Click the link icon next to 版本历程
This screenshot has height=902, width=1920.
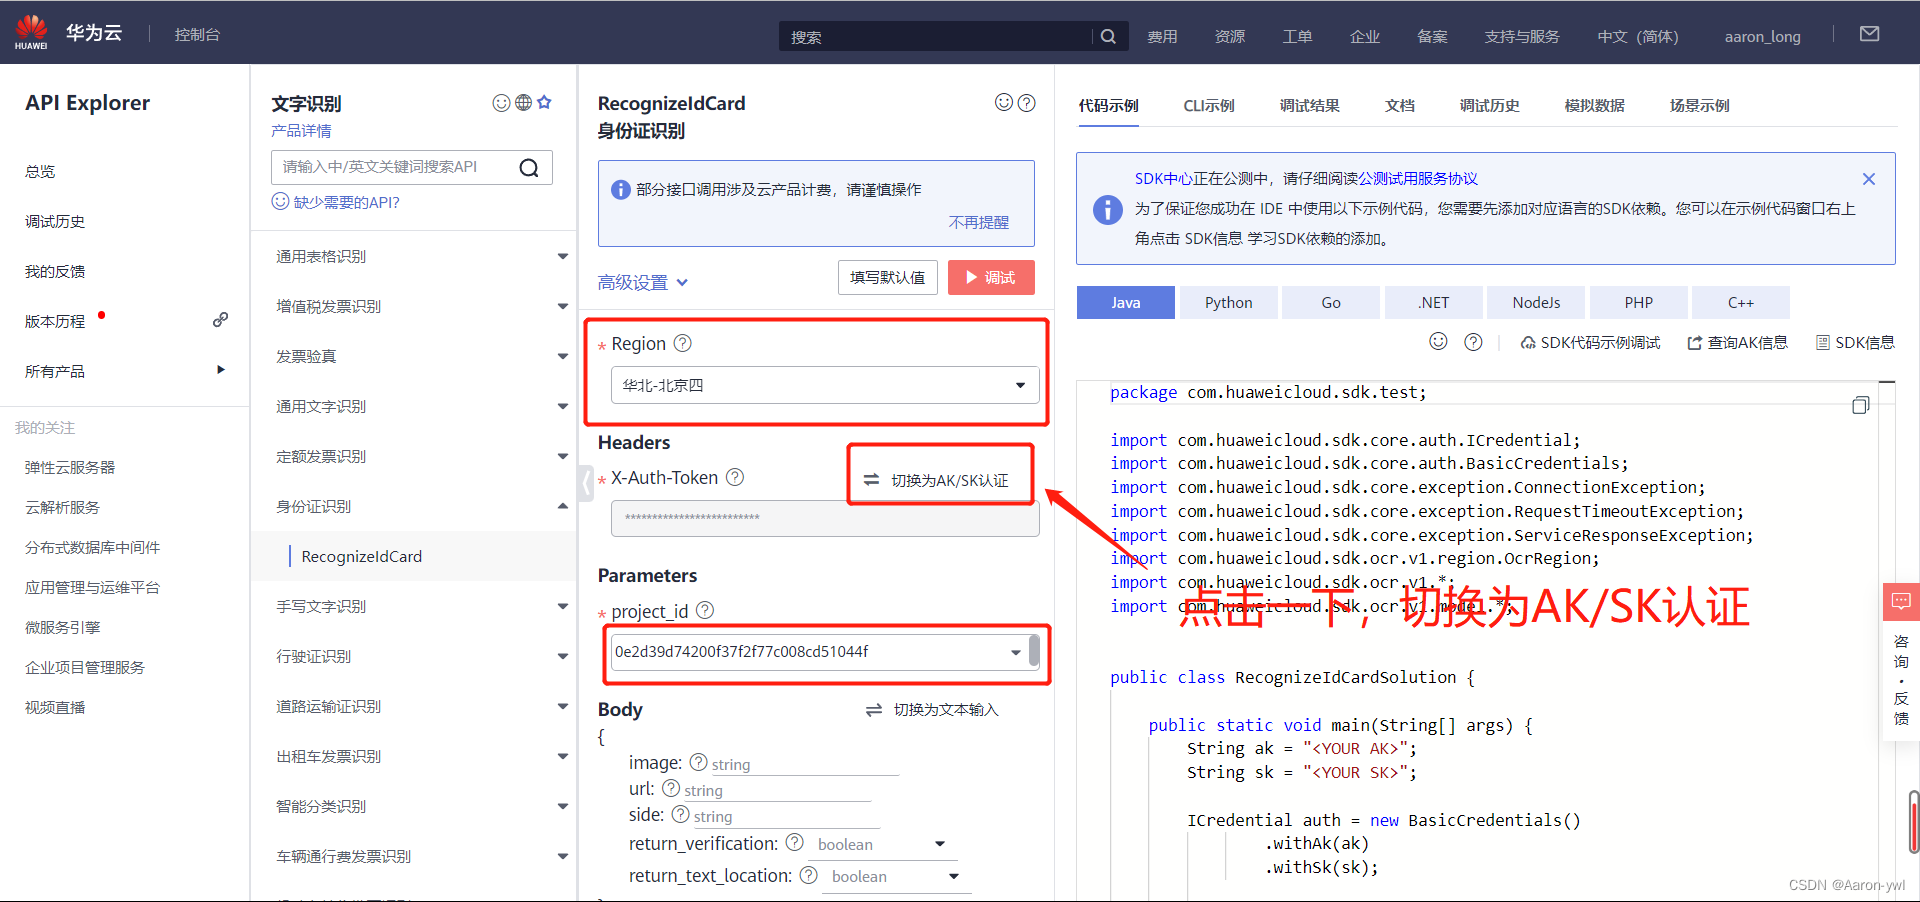pos(220,320)
